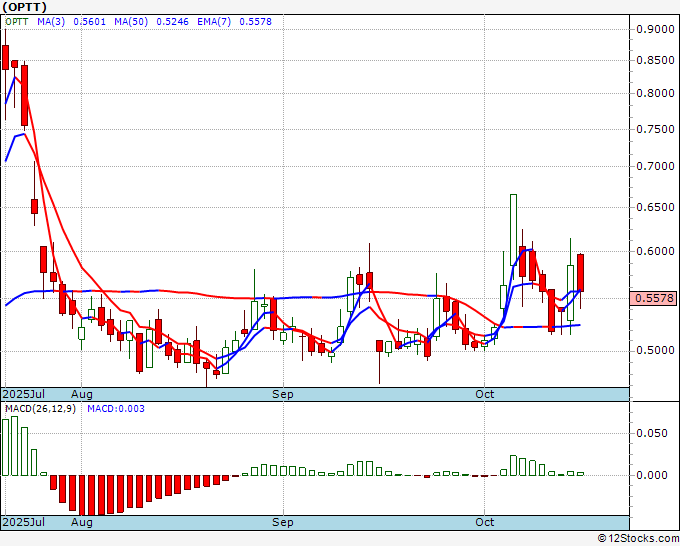Click the 0.9000 price axis label
This screenshot has width=680, height=546.
pyautogui.click(x=655, y=29)
